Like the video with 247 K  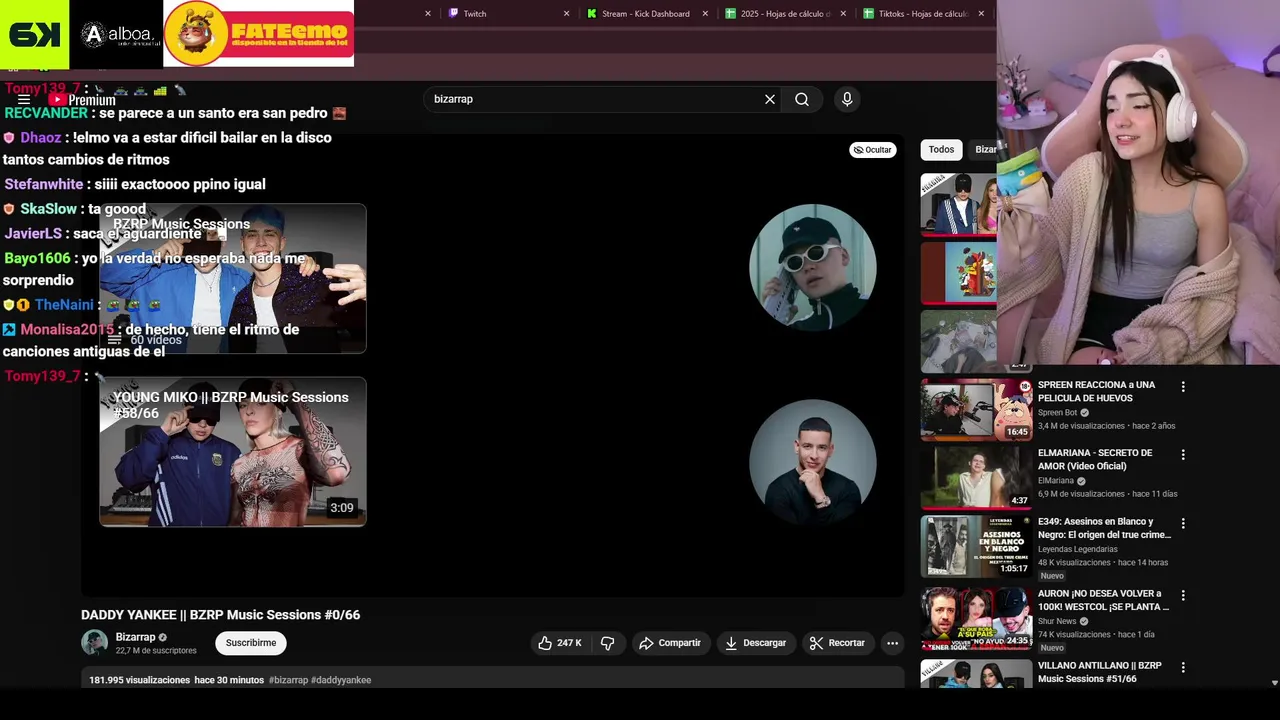[559, 643]
